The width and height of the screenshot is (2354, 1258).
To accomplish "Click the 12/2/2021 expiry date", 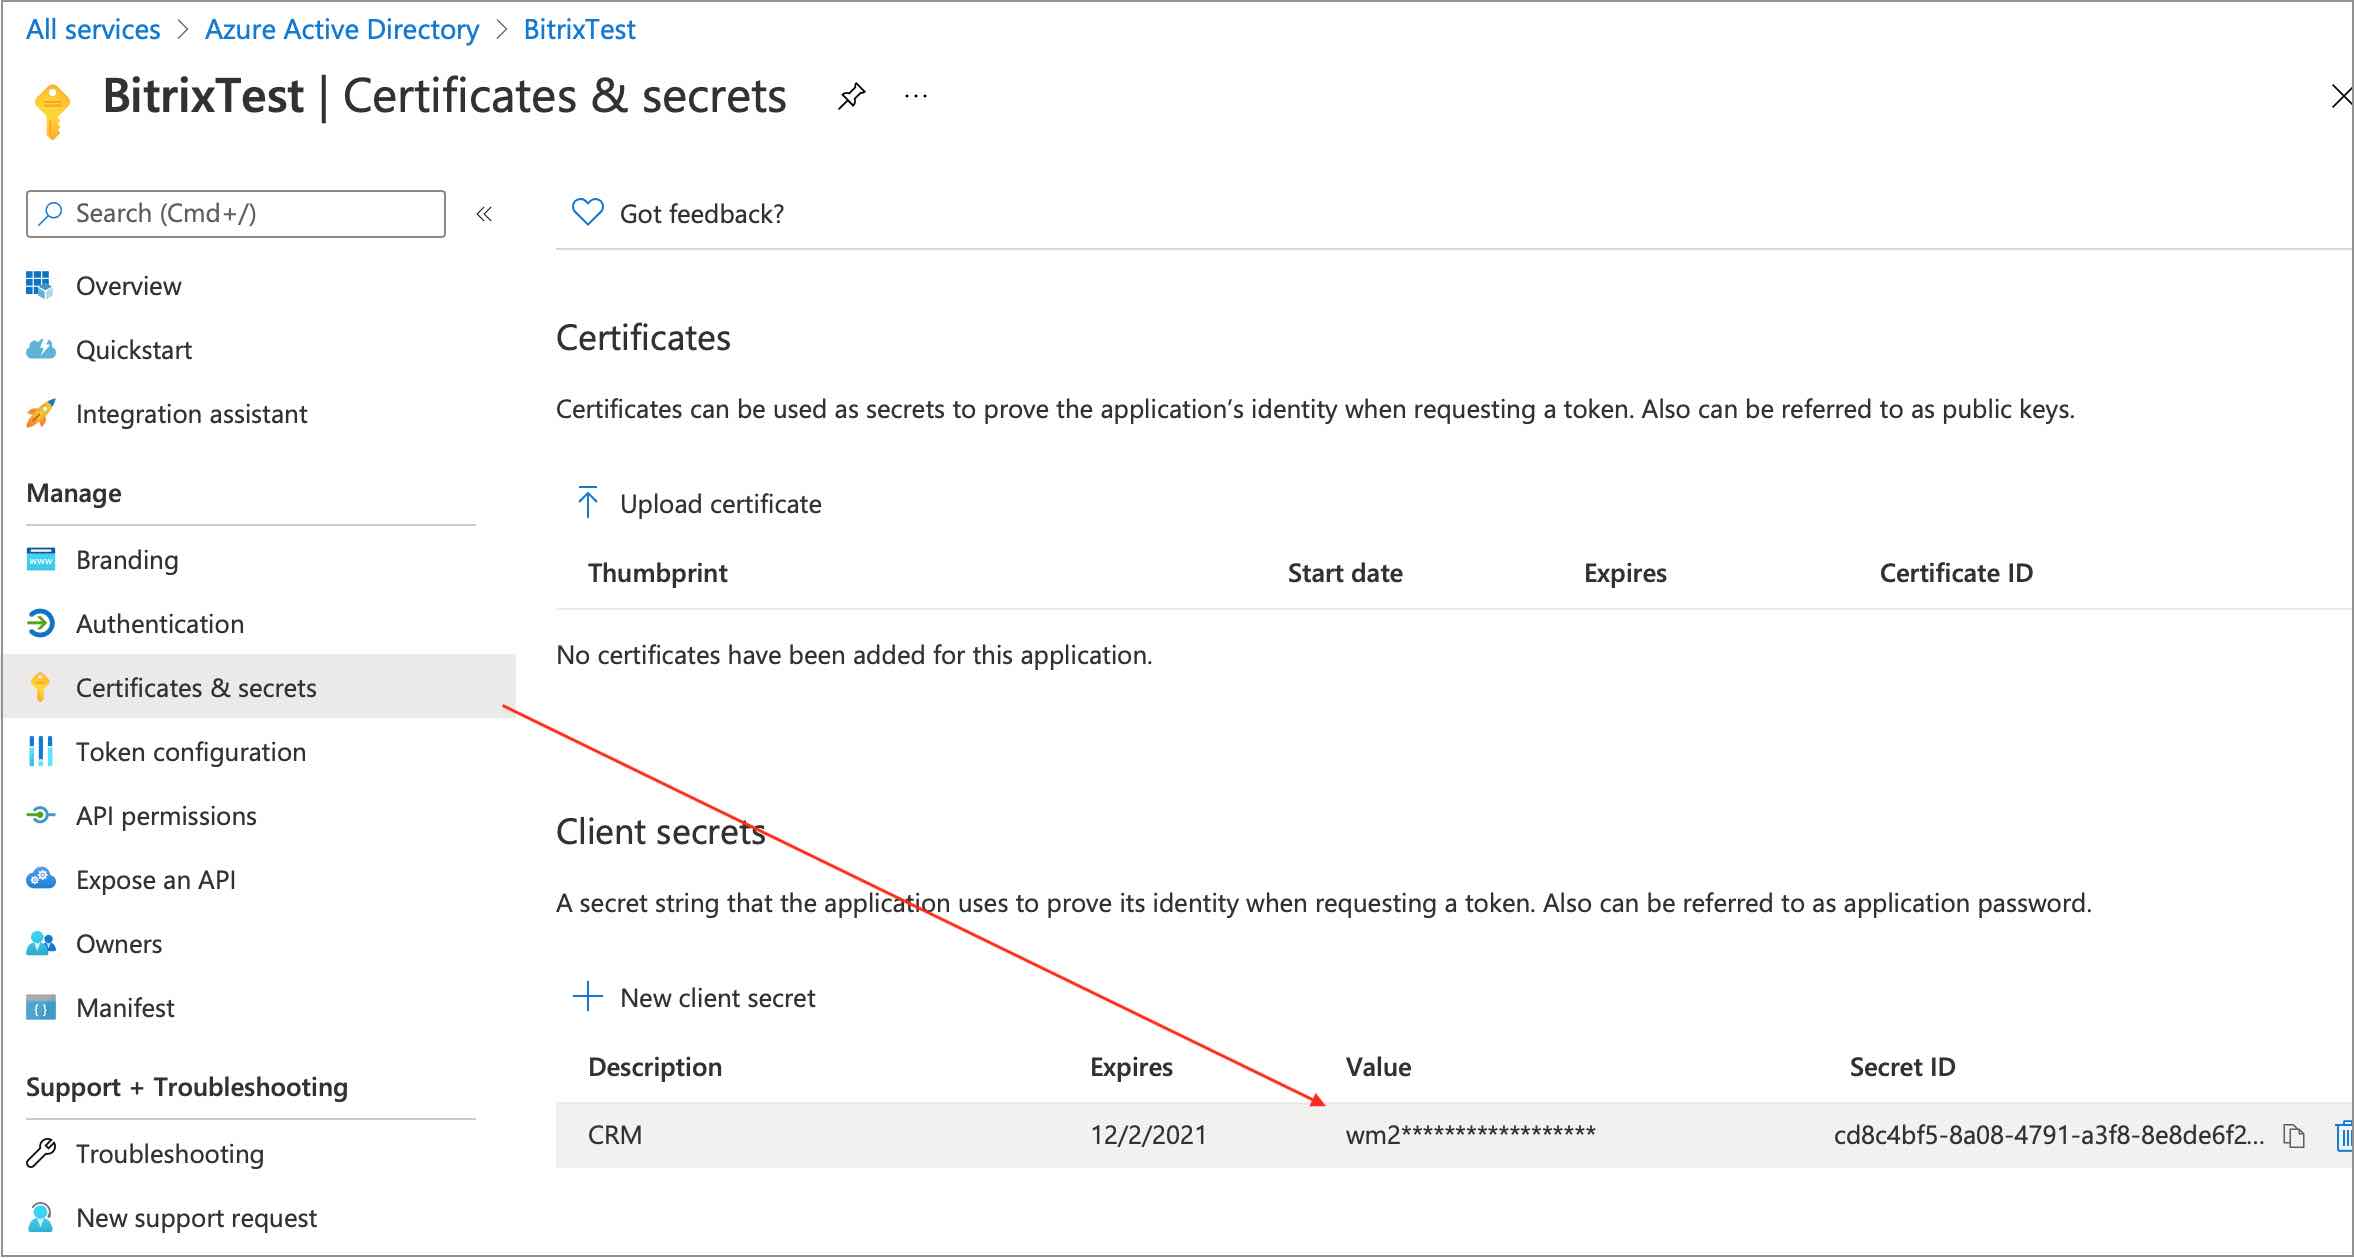I will coord(1148,1135).
